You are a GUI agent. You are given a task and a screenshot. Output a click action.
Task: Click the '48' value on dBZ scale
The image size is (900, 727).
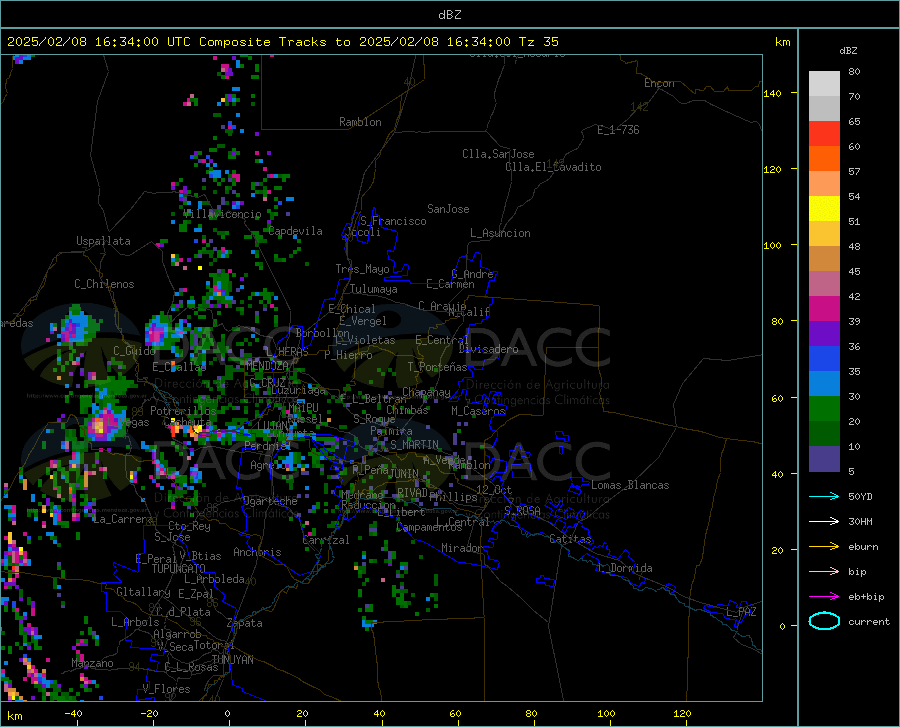(854, 247)
